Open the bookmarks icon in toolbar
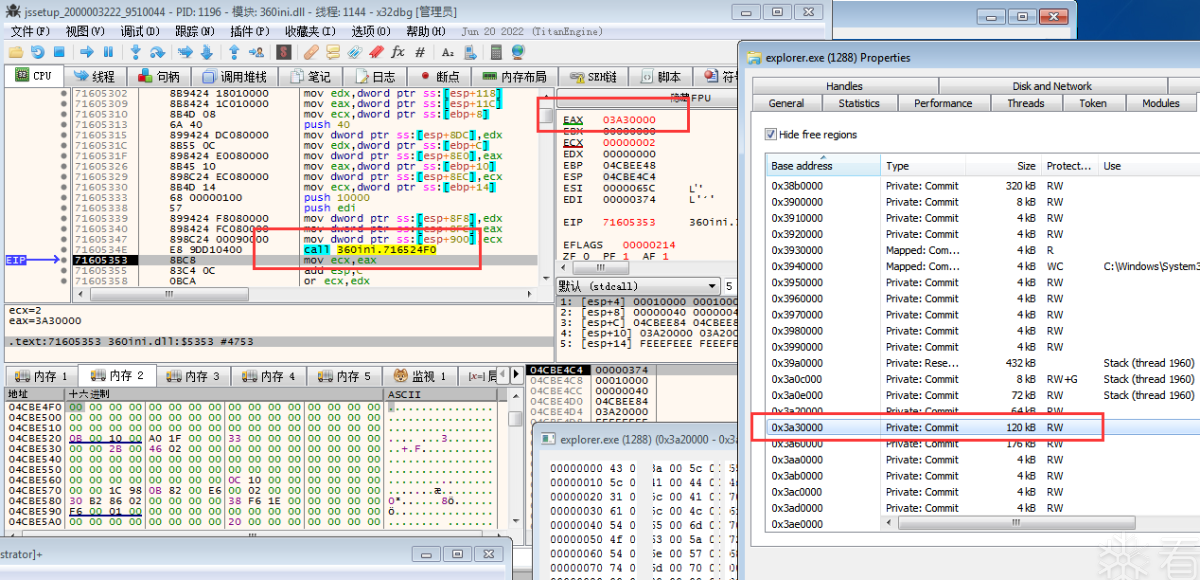The image size is (1200, 580). tap(377, 52)
